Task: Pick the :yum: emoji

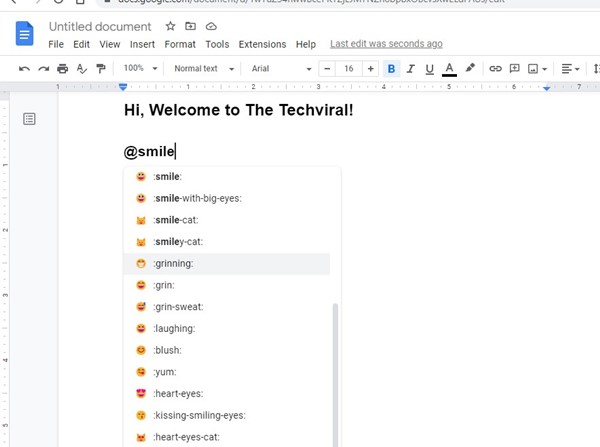Action: point(227,372)
